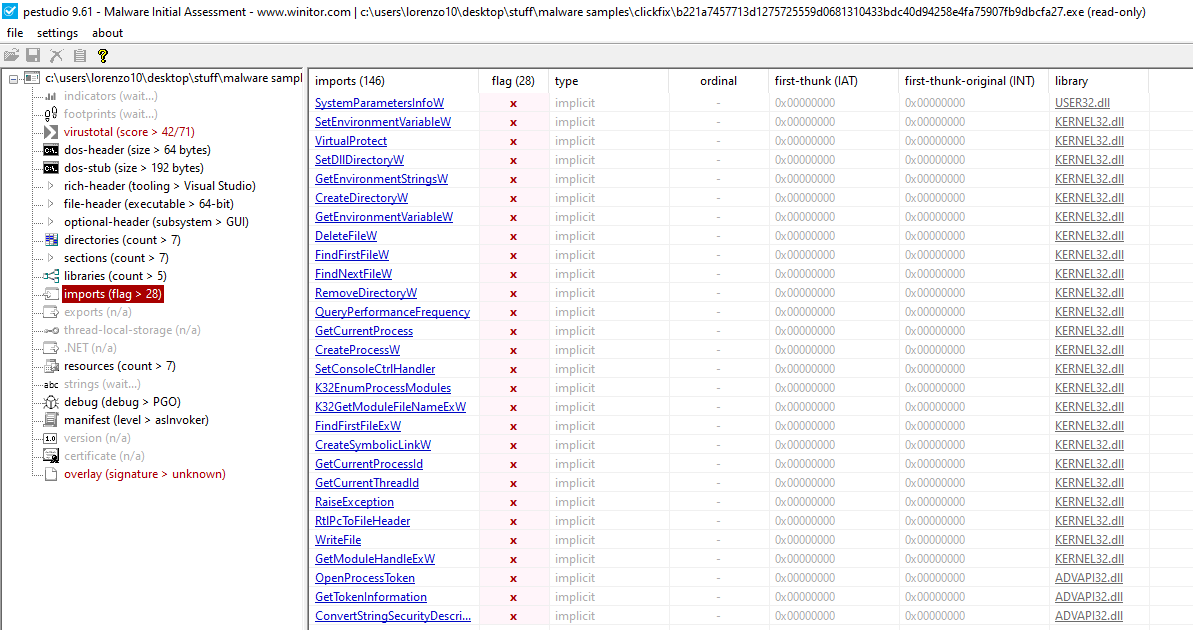Open the DeleteFileW import link
The height and width of the screenshot is (630, 1193).
346,236
